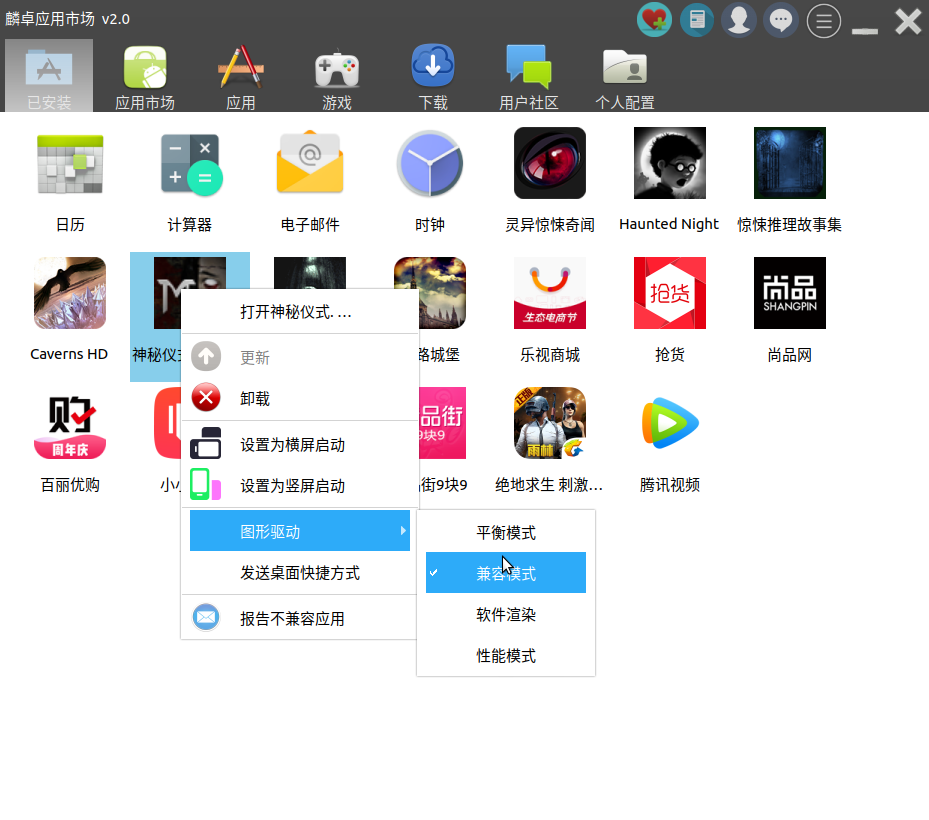The image size is (929, 820).
Task: Choose 打开神秘仪式 from the context menu
Action: [299, 312]
